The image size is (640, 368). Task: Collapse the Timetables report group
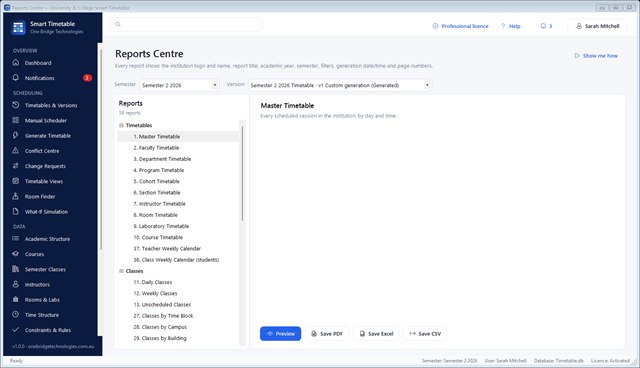point(121,125)
